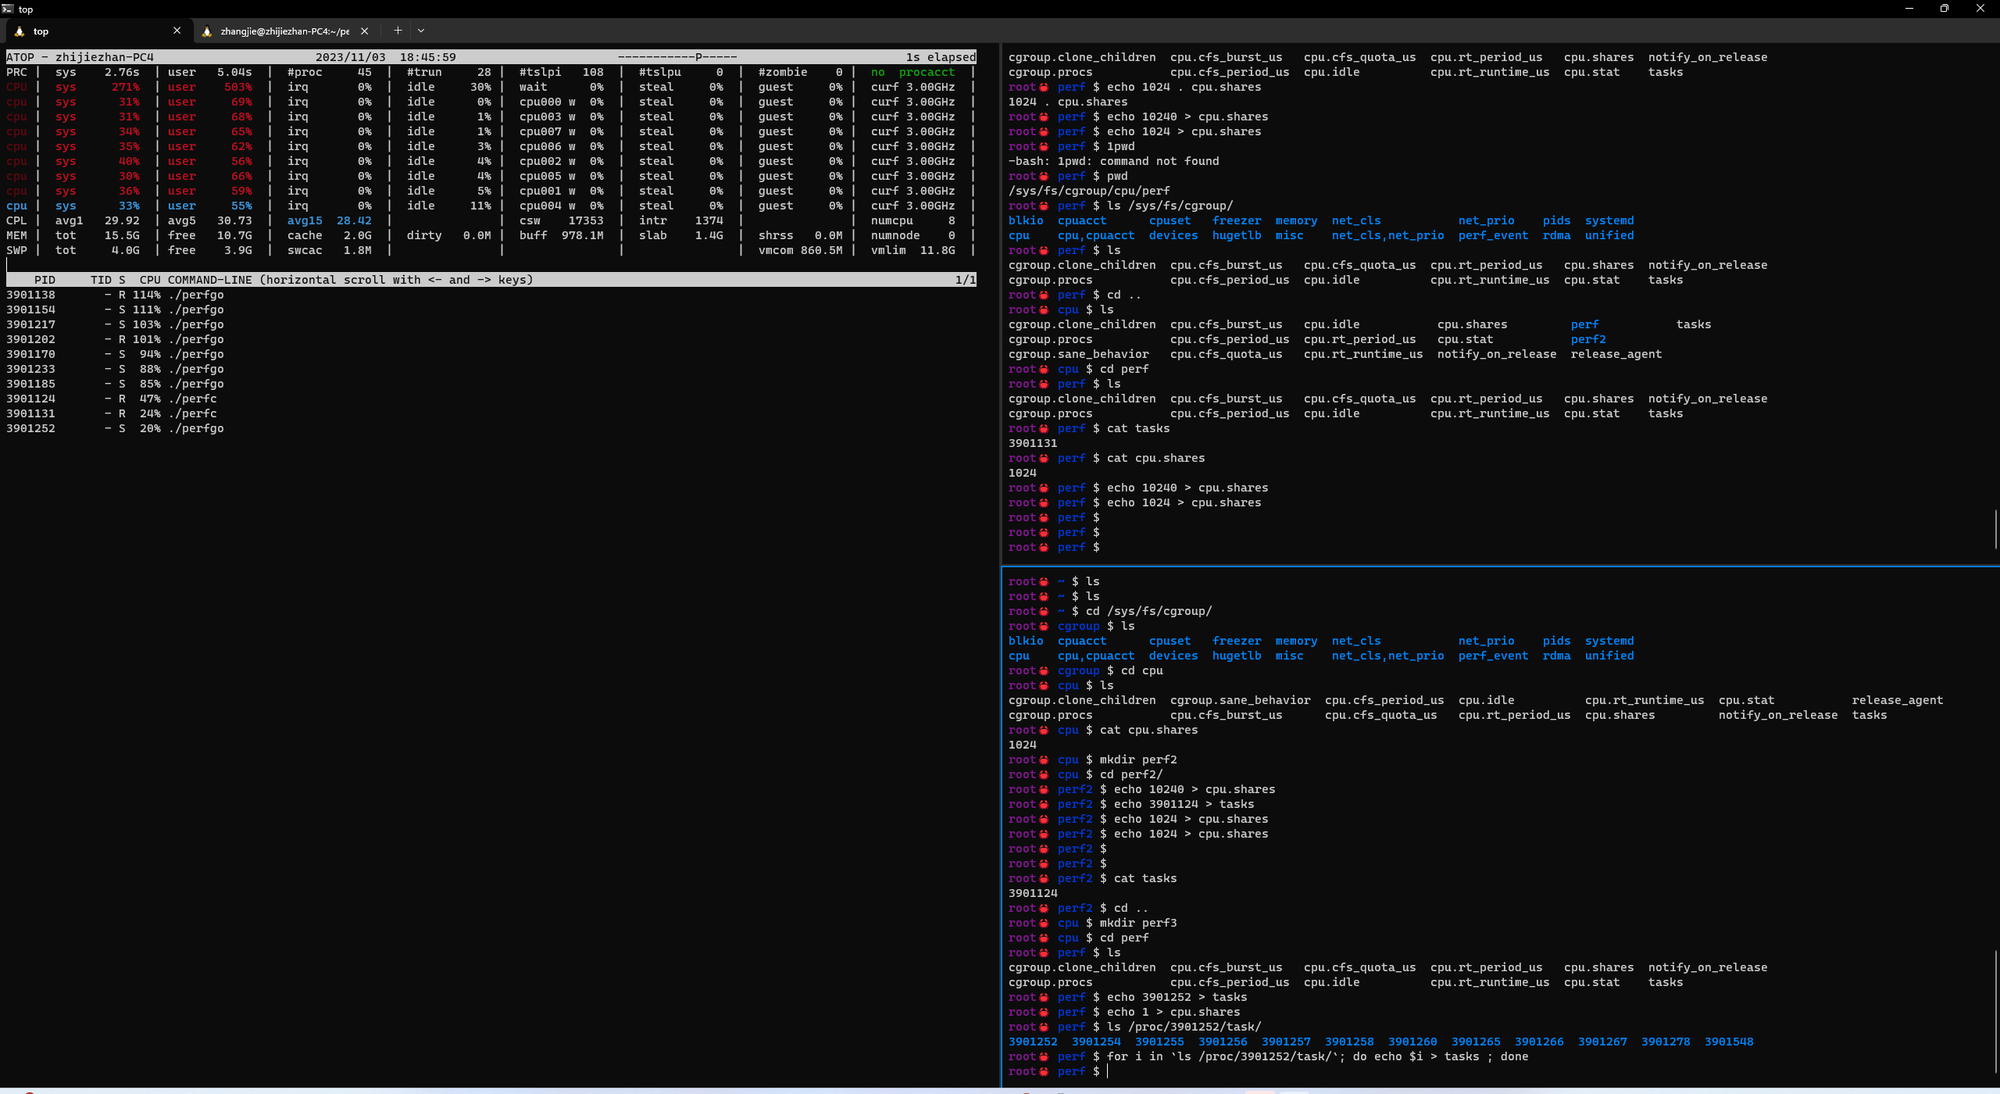Screen dimensions: 2000x1094
Task: Restore down the terminal window
Action: (1944, 8)
